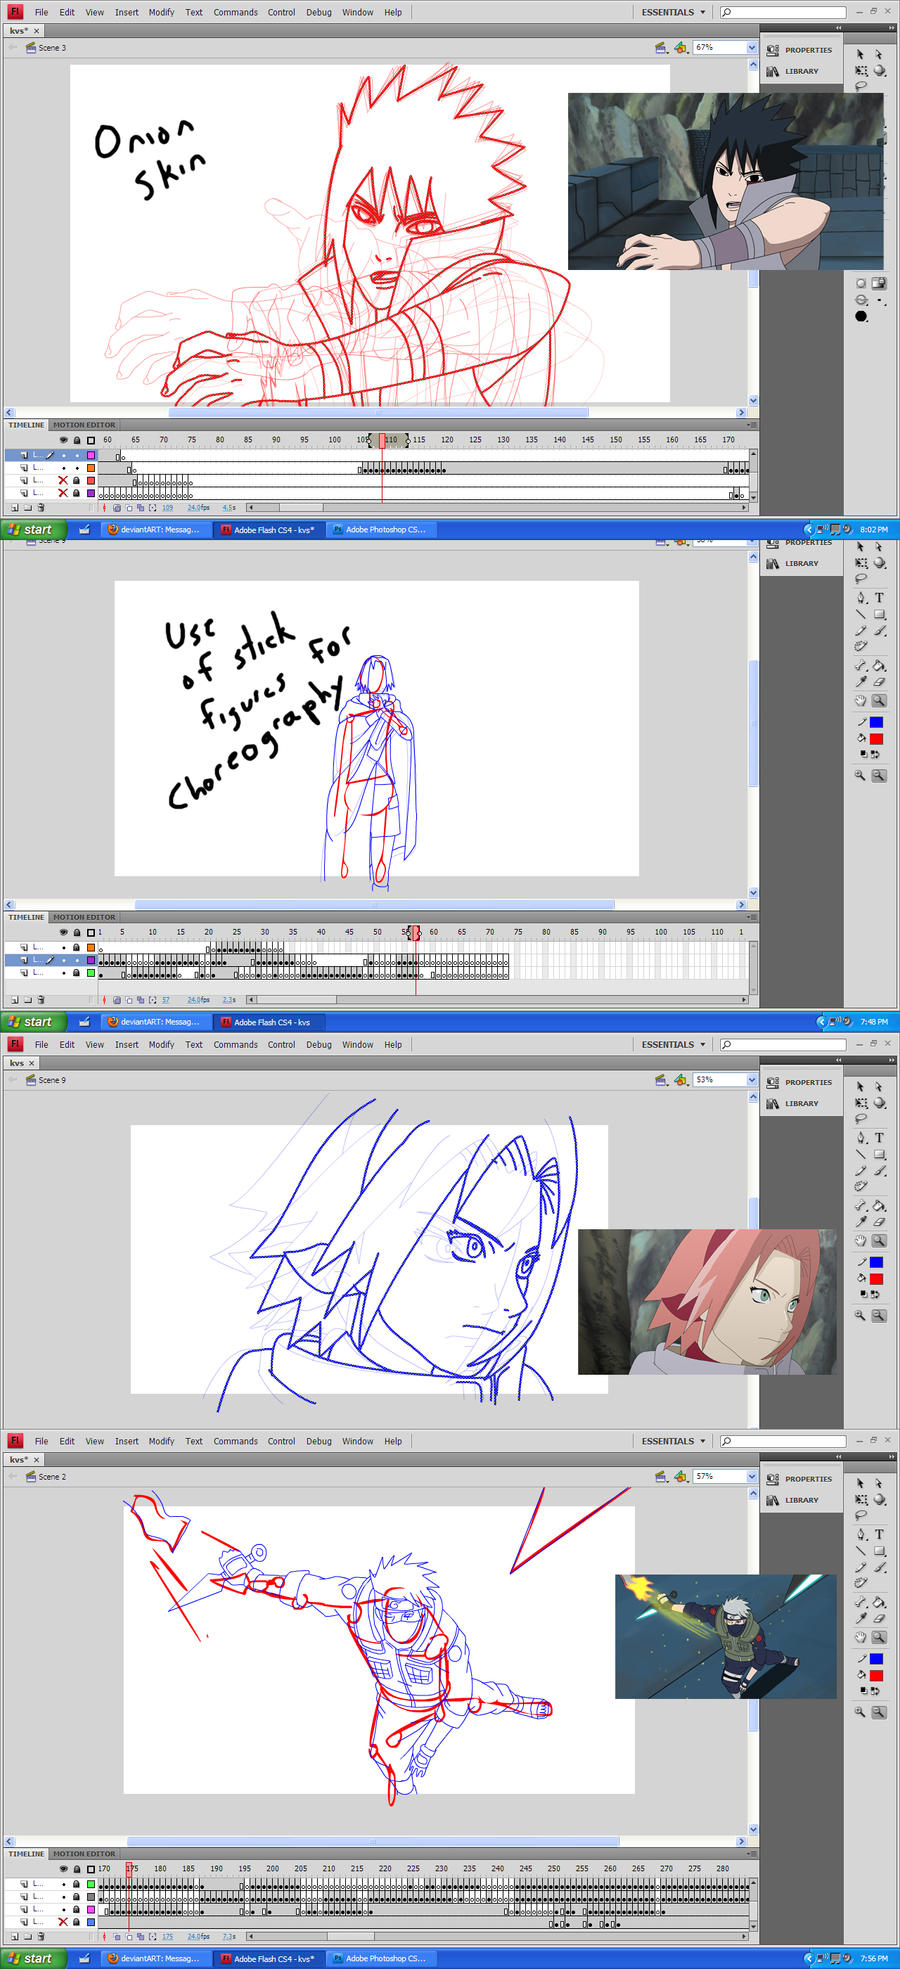Toggle the eye column header in the Scene 3 timeline
The image size is (900, 1969).
[x=63, y=440]
